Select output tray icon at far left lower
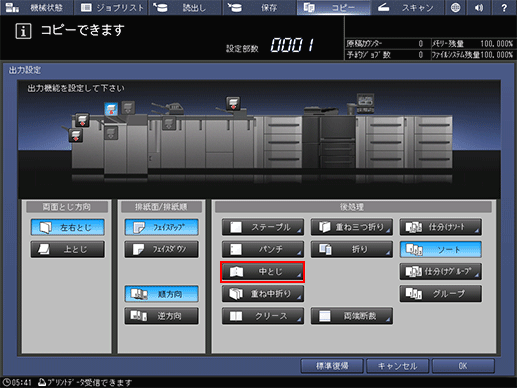The width and height of the screenshot is (517, 388). click(76, 136)
